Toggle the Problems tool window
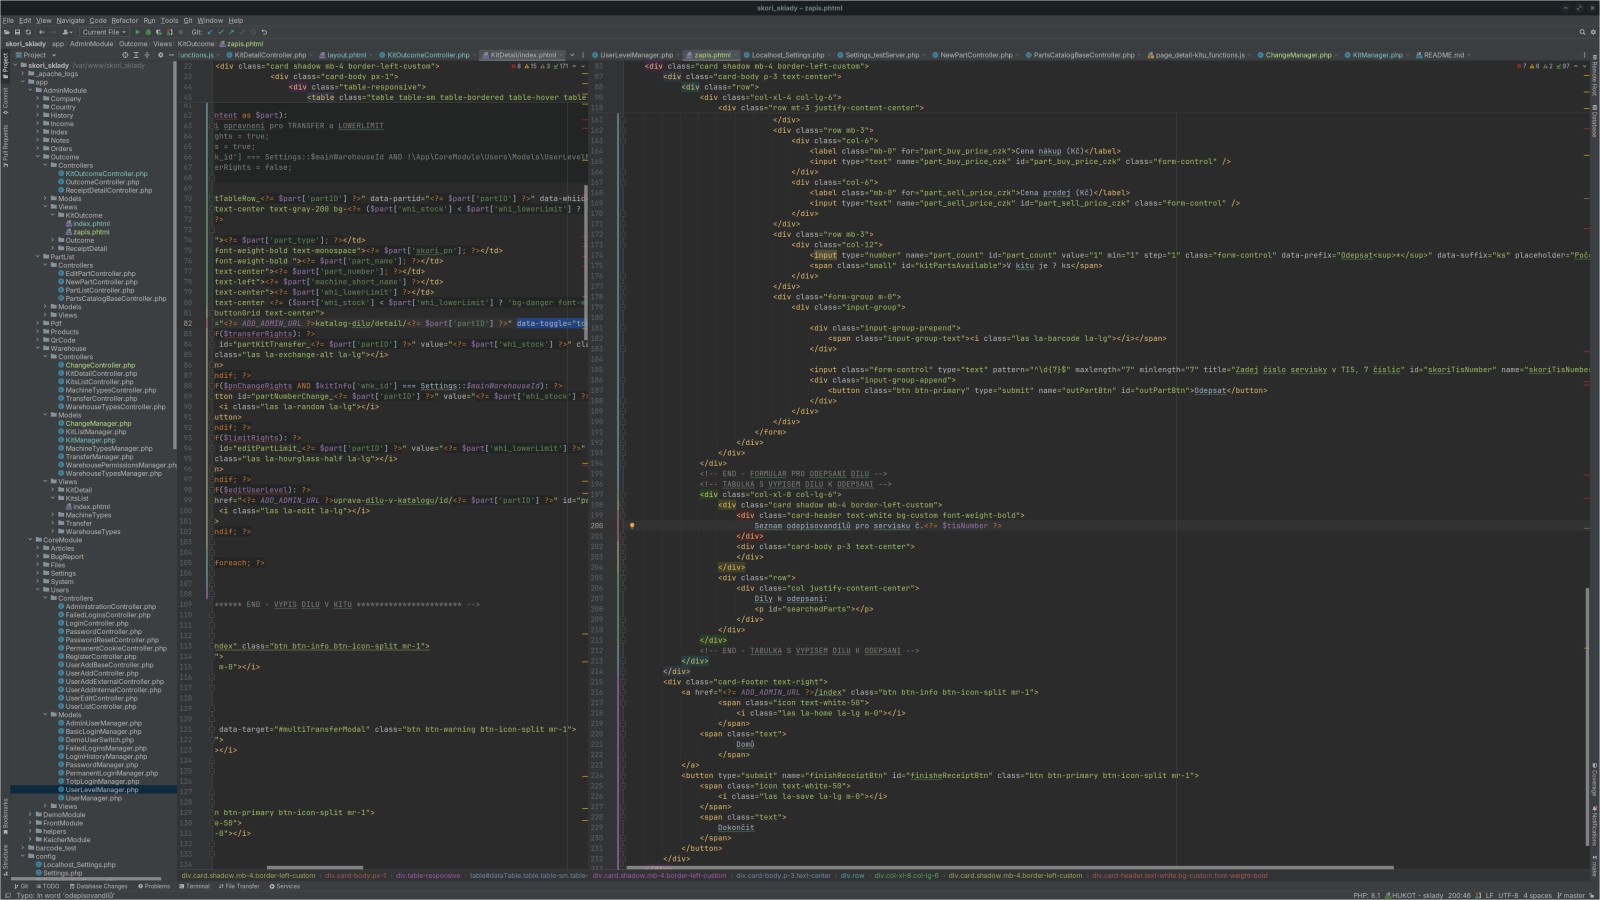1600x900 pixels. coord(154,886)
